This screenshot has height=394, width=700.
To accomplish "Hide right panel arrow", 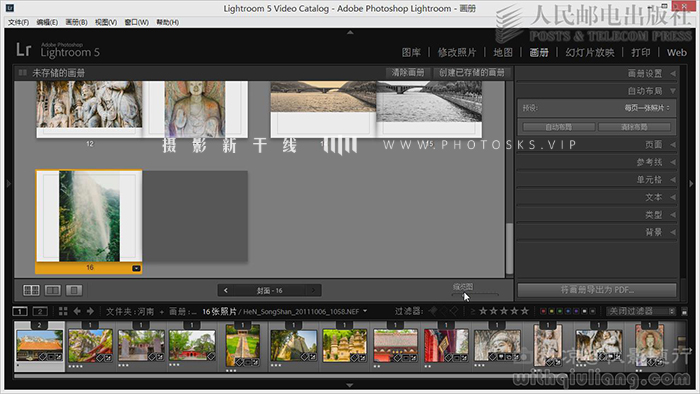I will pos(691,183).
